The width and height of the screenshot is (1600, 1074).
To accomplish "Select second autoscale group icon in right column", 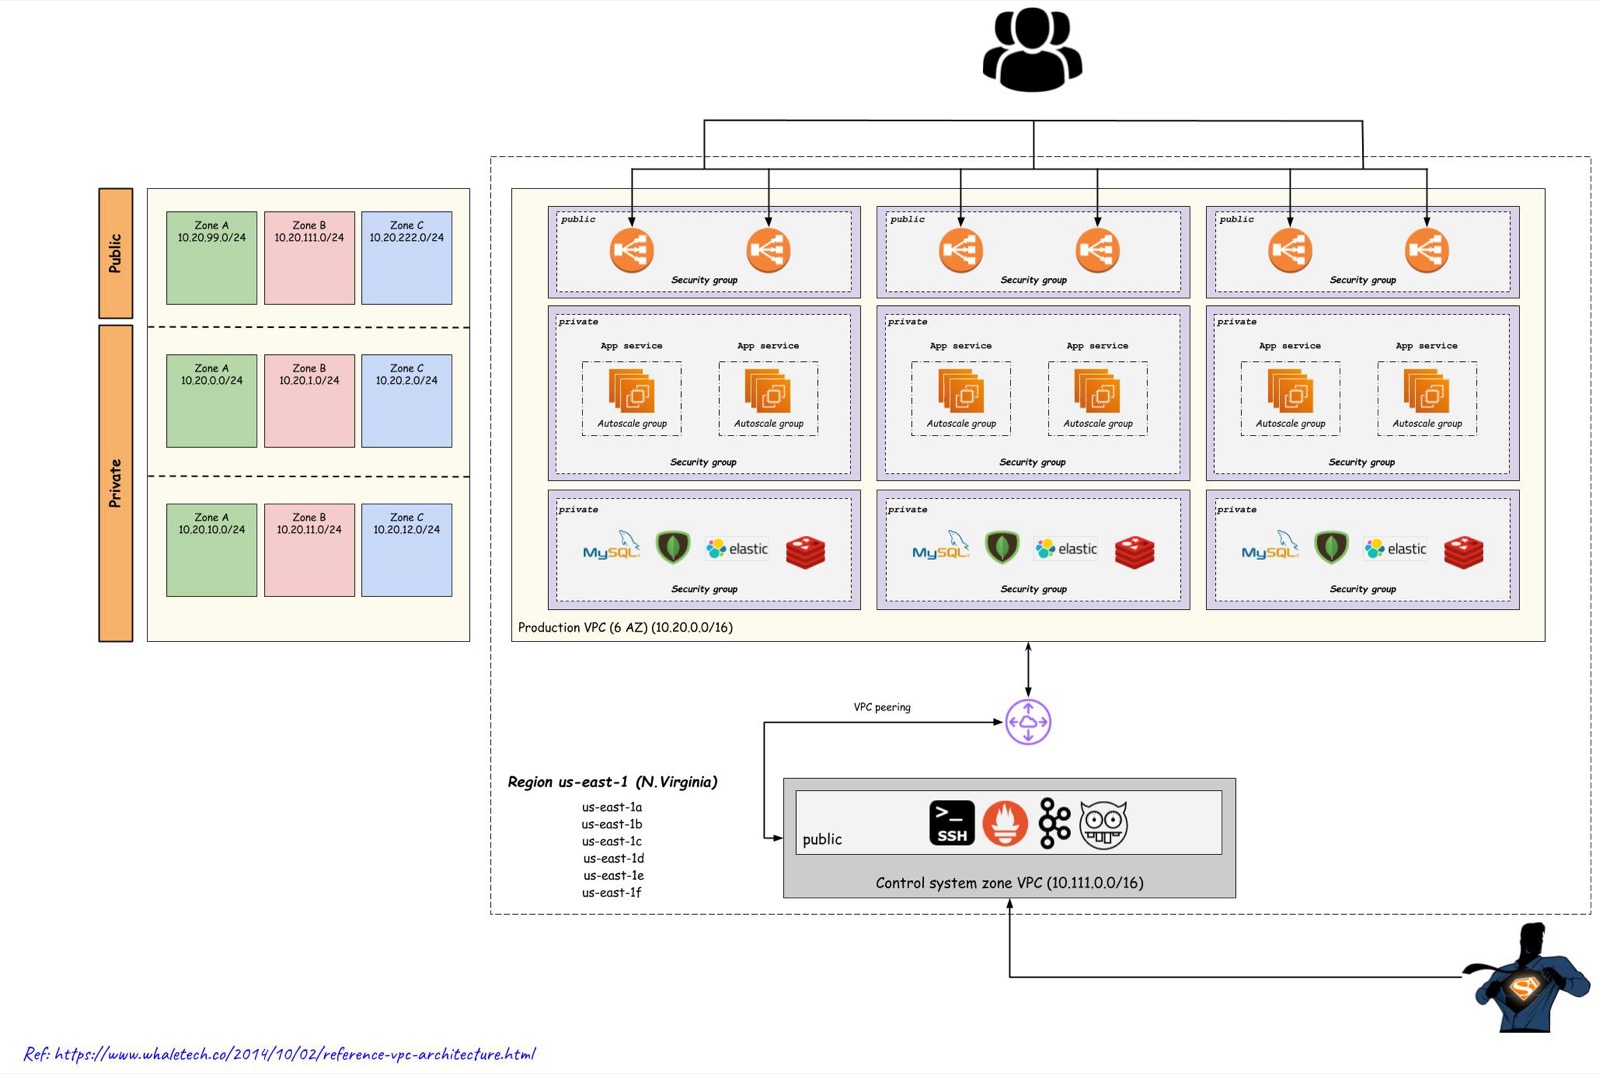I will tap(1426, 391).
